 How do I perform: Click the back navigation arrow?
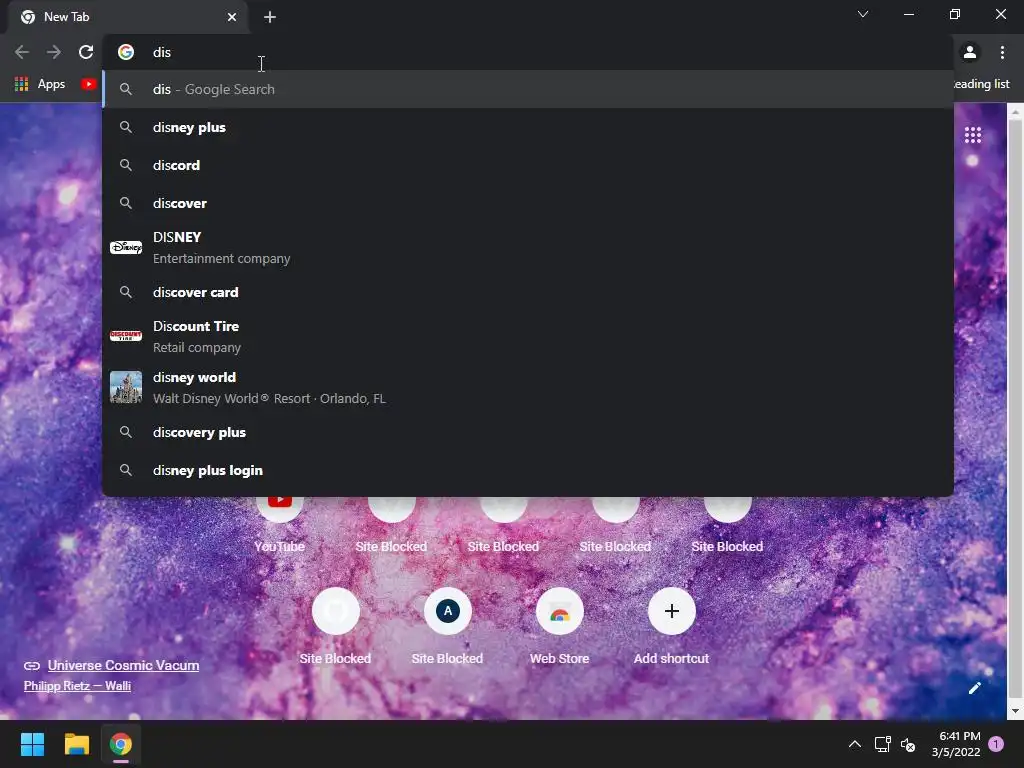(22, 52)
